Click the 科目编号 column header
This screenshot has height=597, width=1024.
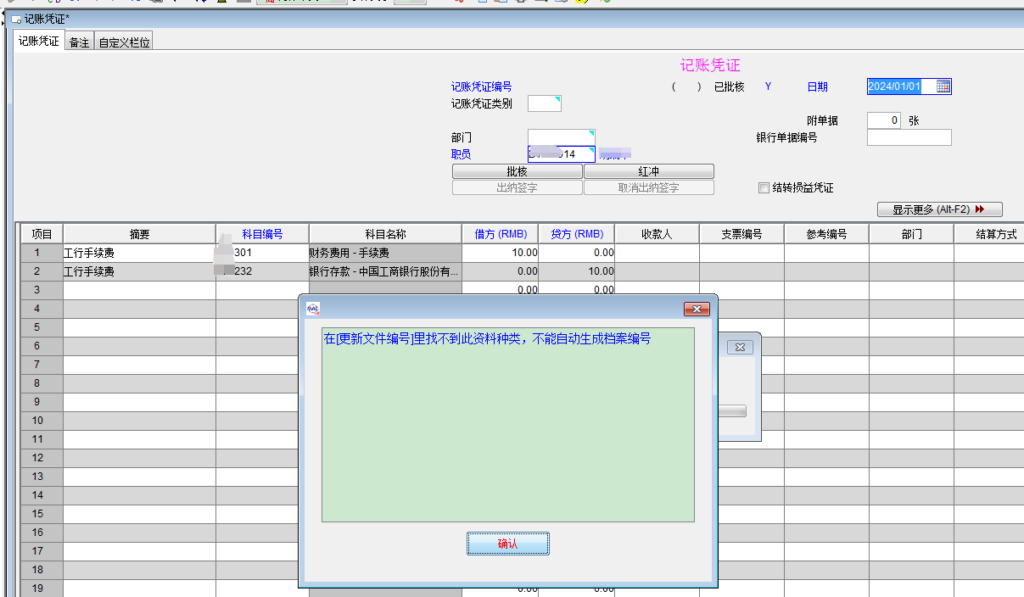[262, 234]
